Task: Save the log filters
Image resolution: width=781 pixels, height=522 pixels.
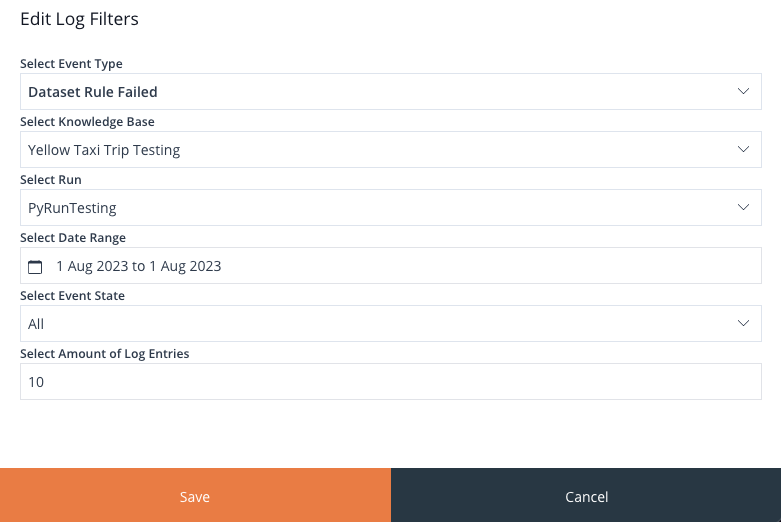Action: click(x=195, y=495)
